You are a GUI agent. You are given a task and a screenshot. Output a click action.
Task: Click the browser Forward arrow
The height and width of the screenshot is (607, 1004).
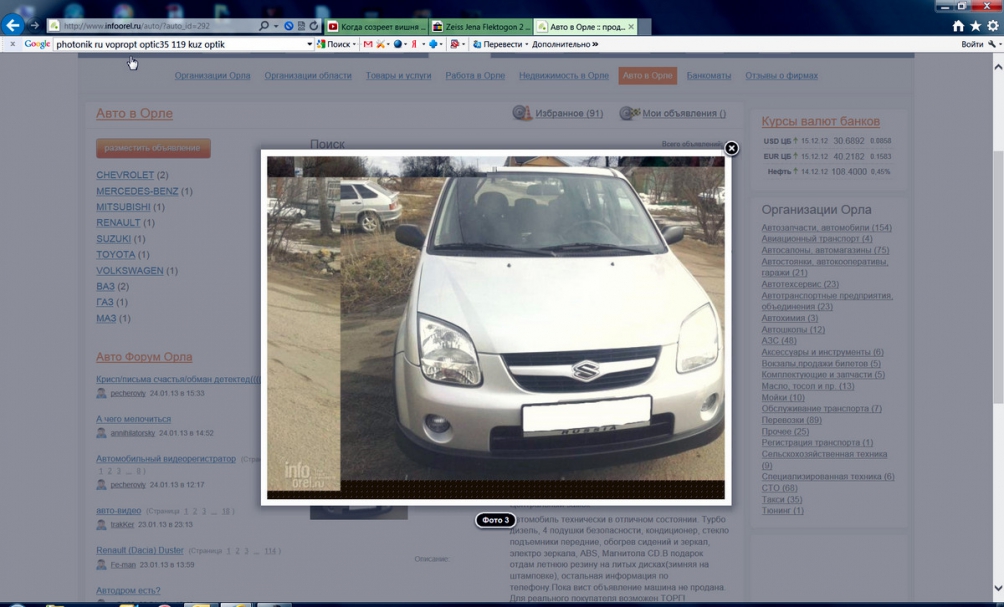[x=35, y=26]
